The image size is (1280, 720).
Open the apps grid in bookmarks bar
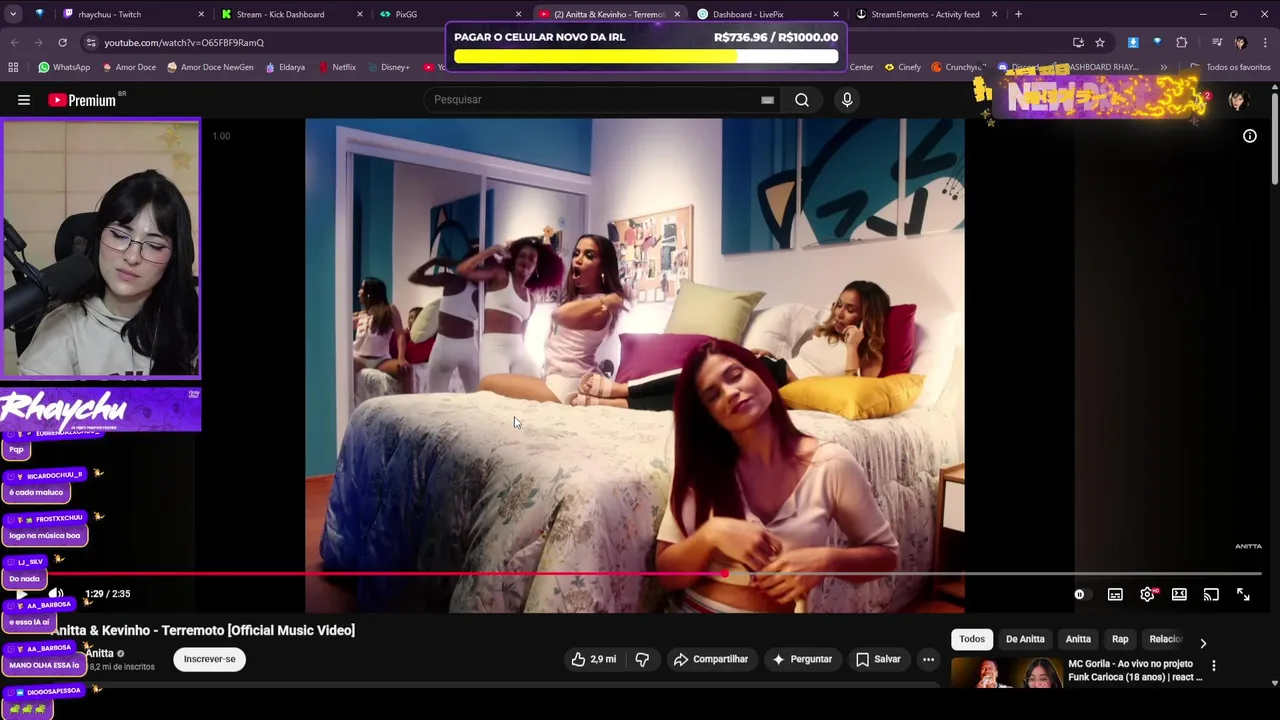pos(13,67)
